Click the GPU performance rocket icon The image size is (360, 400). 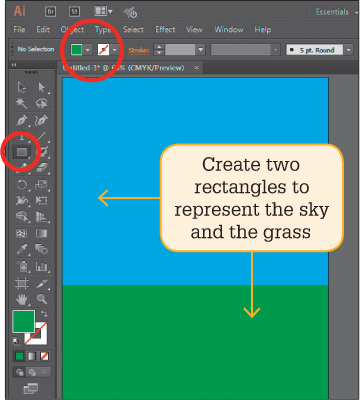pyautogui.click(x=130, y=13)
